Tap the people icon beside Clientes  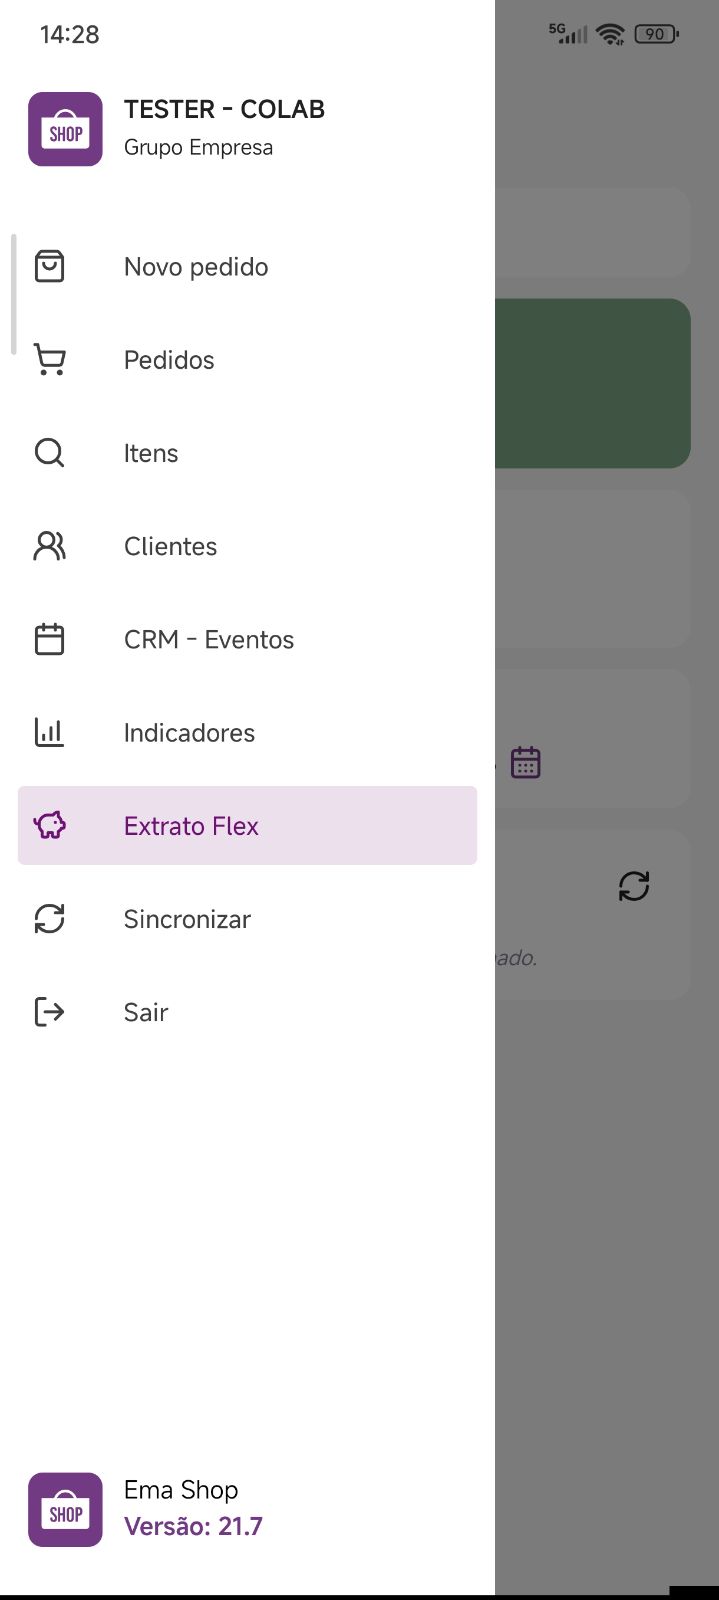tap(50, 546)
